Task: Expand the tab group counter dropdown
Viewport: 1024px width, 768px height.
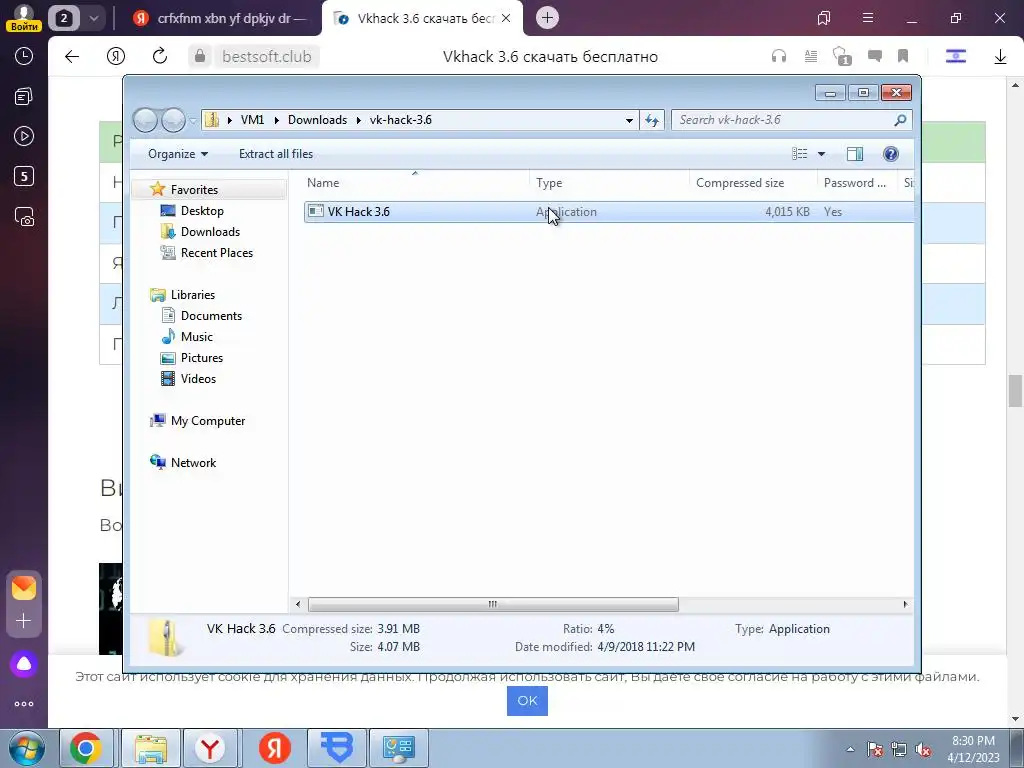Action: tap(93, 18)
